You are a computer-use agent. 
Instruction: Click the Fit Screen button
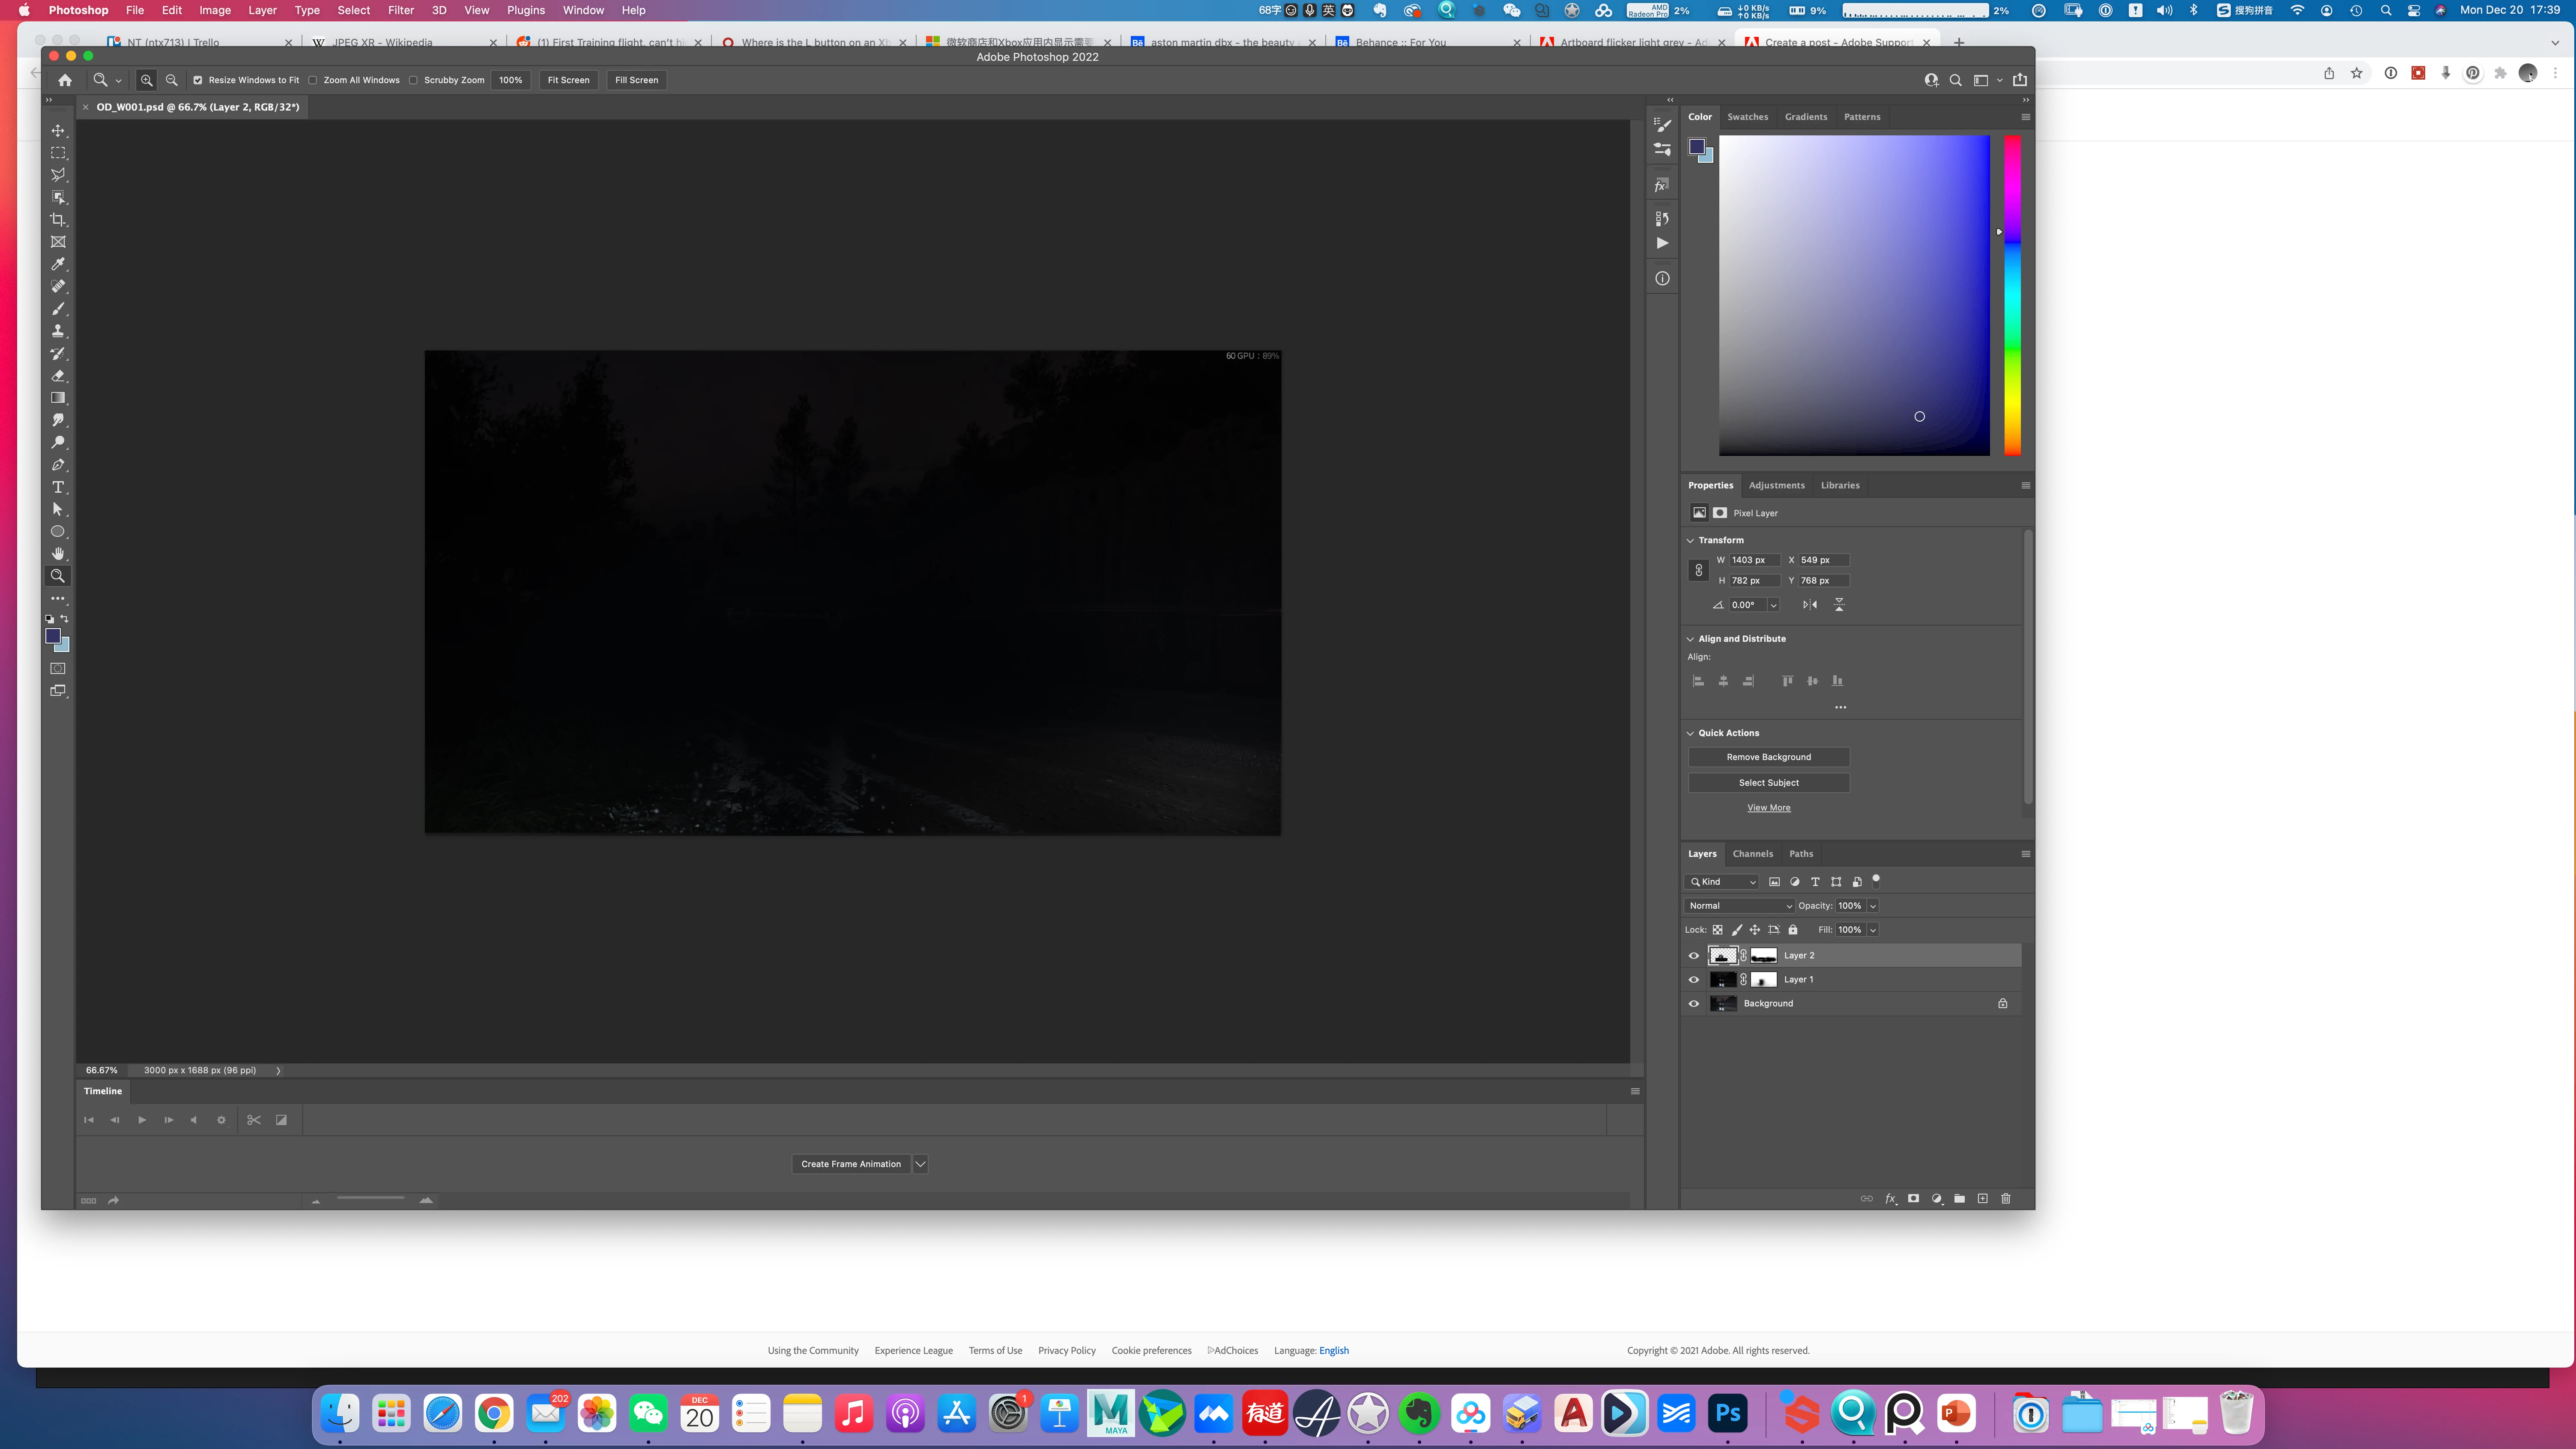(x=568, y=80)
